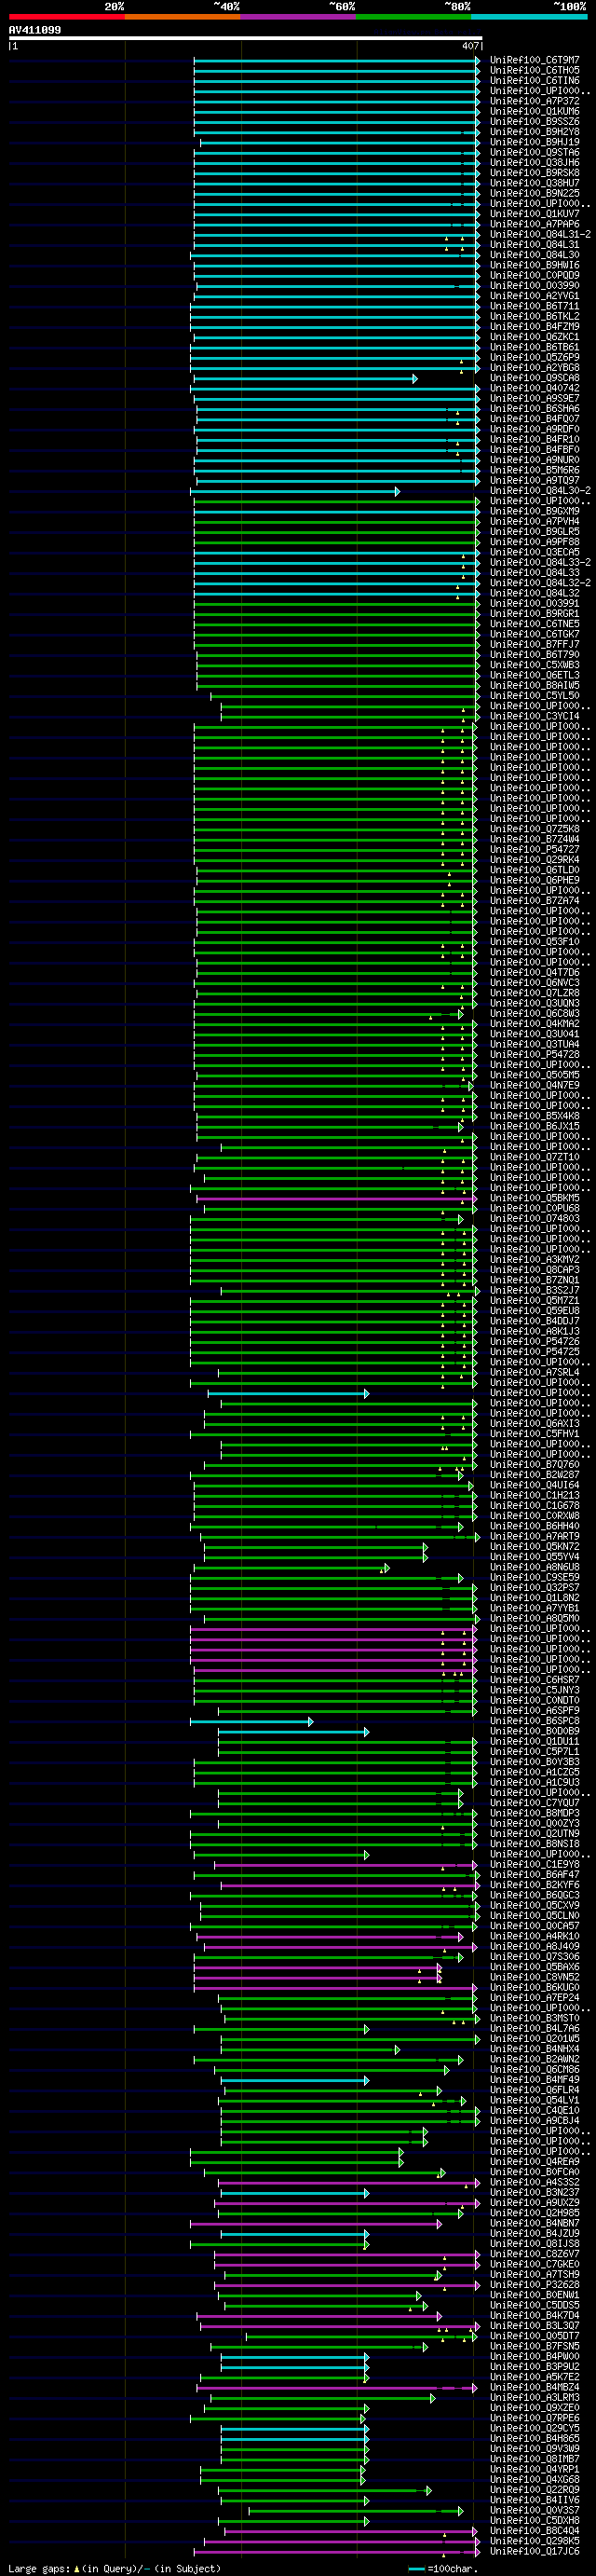Select hit label UniRef100_B3S2J7
596x2576 pixels.
[x=534, y=1290]
